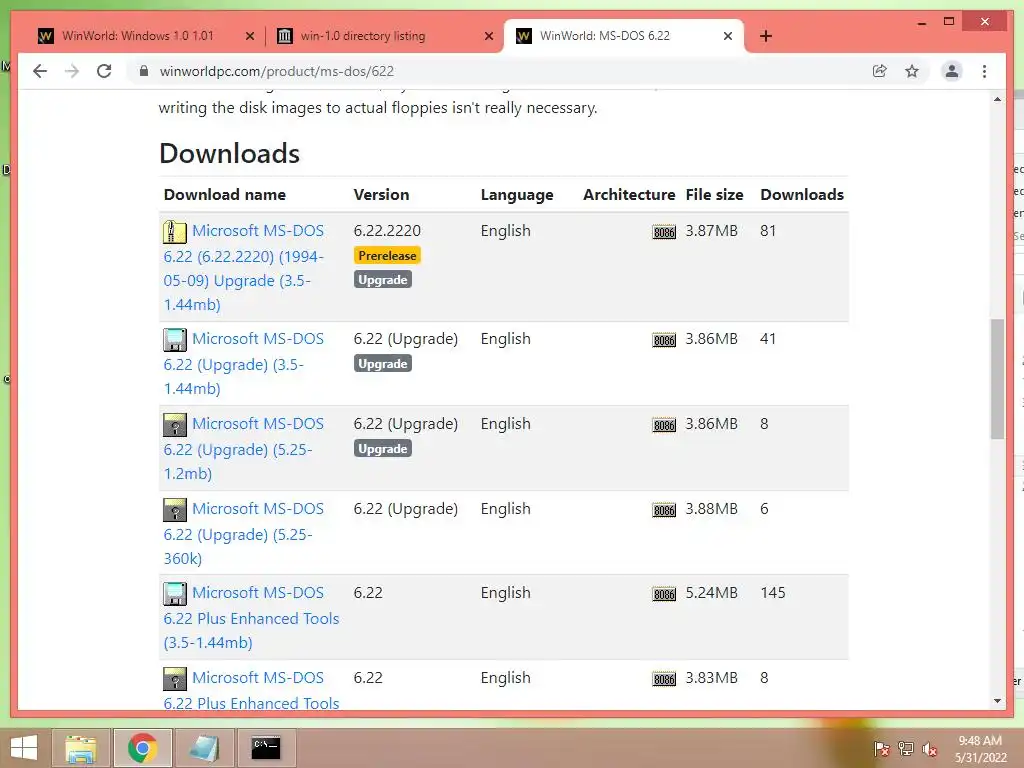Screen dimensions: 1024x768
Task: Share this page using the share icon
Action: 880,71
